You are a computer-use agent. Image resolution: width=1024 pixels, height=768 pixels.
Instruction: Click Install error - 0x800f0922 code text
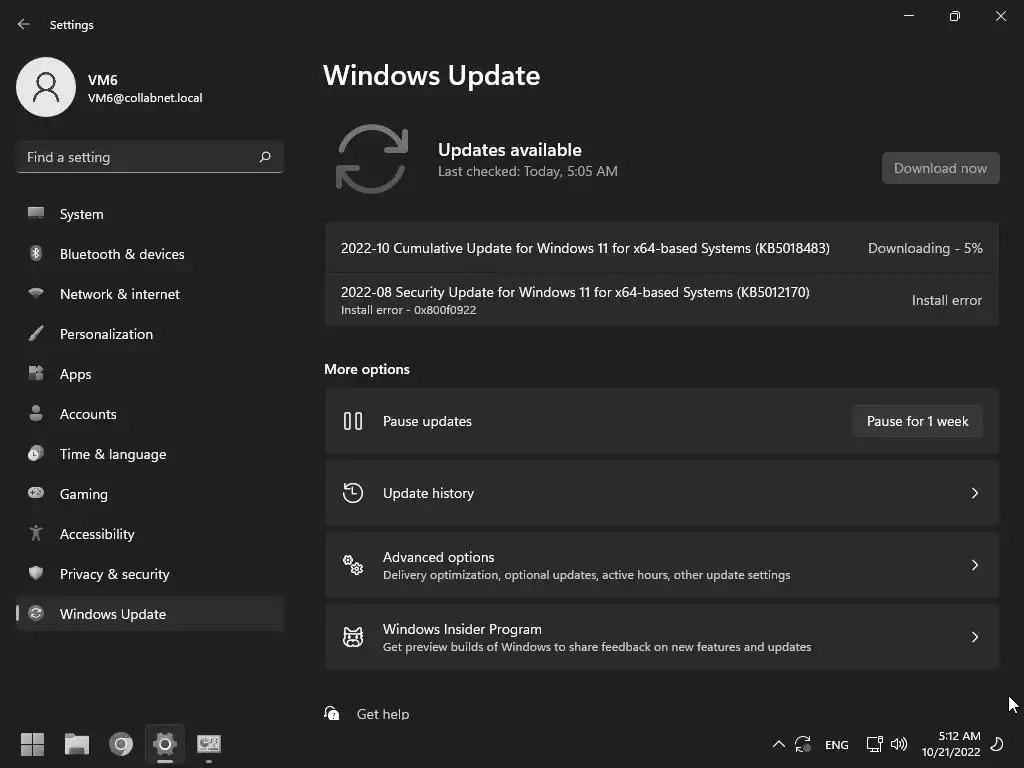pyautogui.click(x=408, y=310)
